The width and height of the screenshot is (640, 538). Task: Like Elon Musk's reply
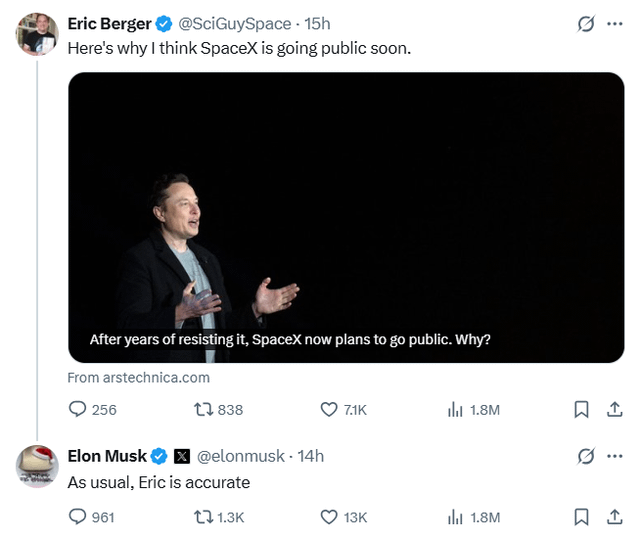(329, 517)
